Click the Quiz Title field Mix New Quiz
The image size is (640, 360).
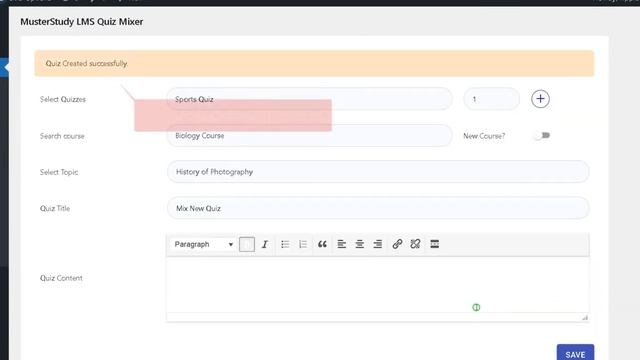pos(378,208)
